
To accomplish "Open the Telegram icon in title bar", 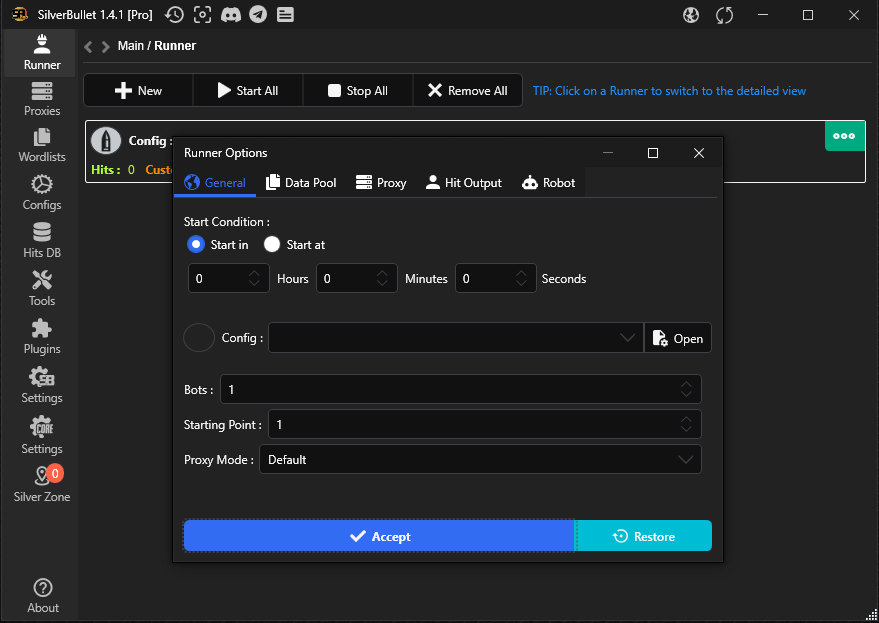I will 258,15.
